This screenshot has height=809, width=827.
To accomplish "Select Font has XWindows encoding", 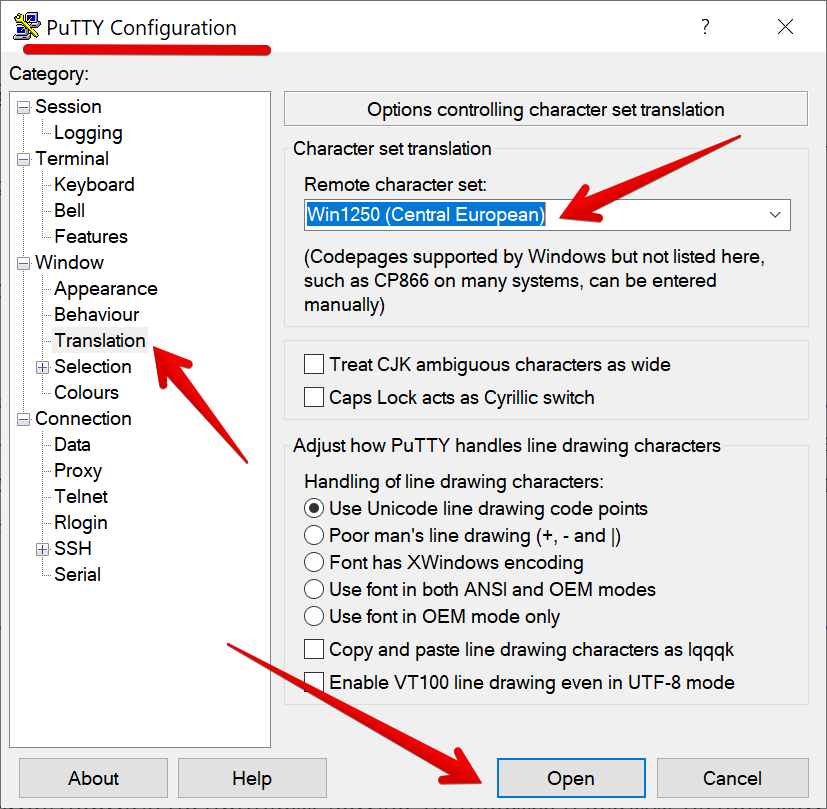I will (x=314, y=562).
